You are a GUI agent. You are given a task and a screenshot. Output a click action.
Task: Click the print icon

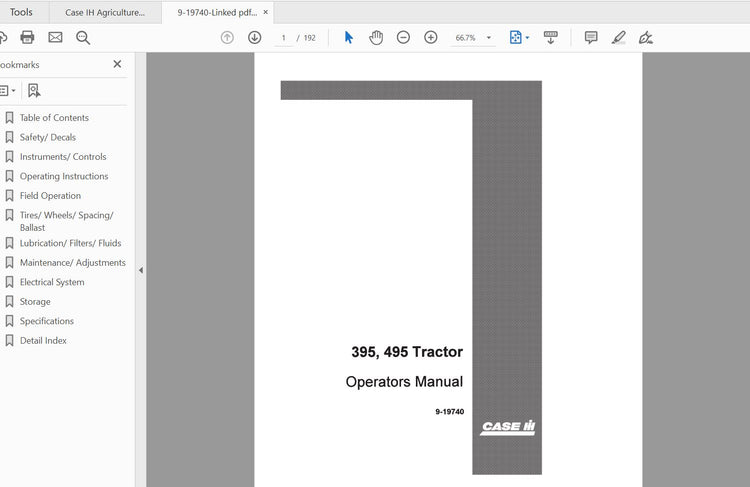(27, 37)
